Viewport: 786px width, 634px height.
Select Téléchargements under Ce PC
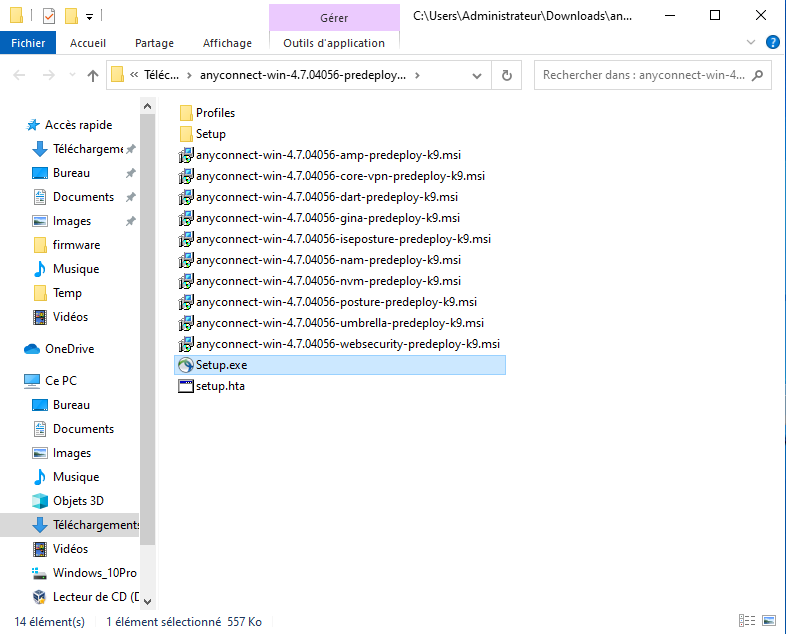click(x=95, y=525)
